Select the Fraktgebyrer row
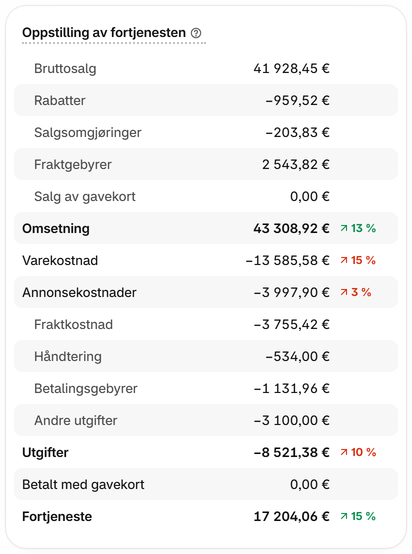 pos(206,164)
